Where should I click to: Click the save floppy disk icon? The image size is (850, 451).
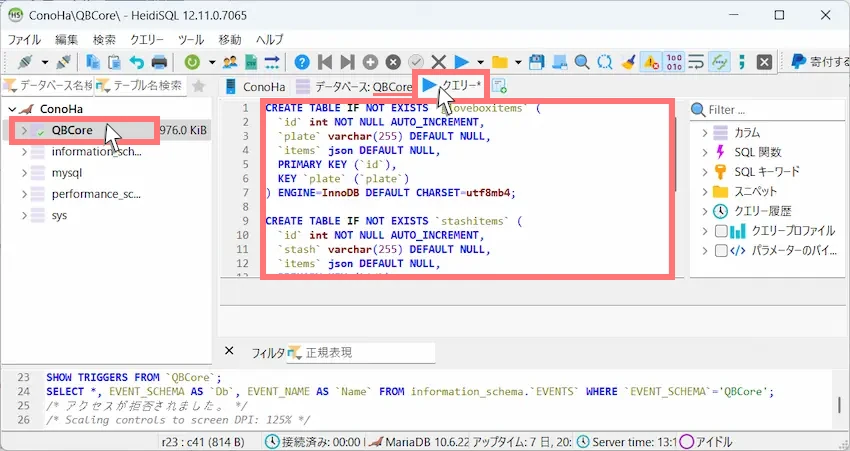pyautogui.click(x=536, y=62)
